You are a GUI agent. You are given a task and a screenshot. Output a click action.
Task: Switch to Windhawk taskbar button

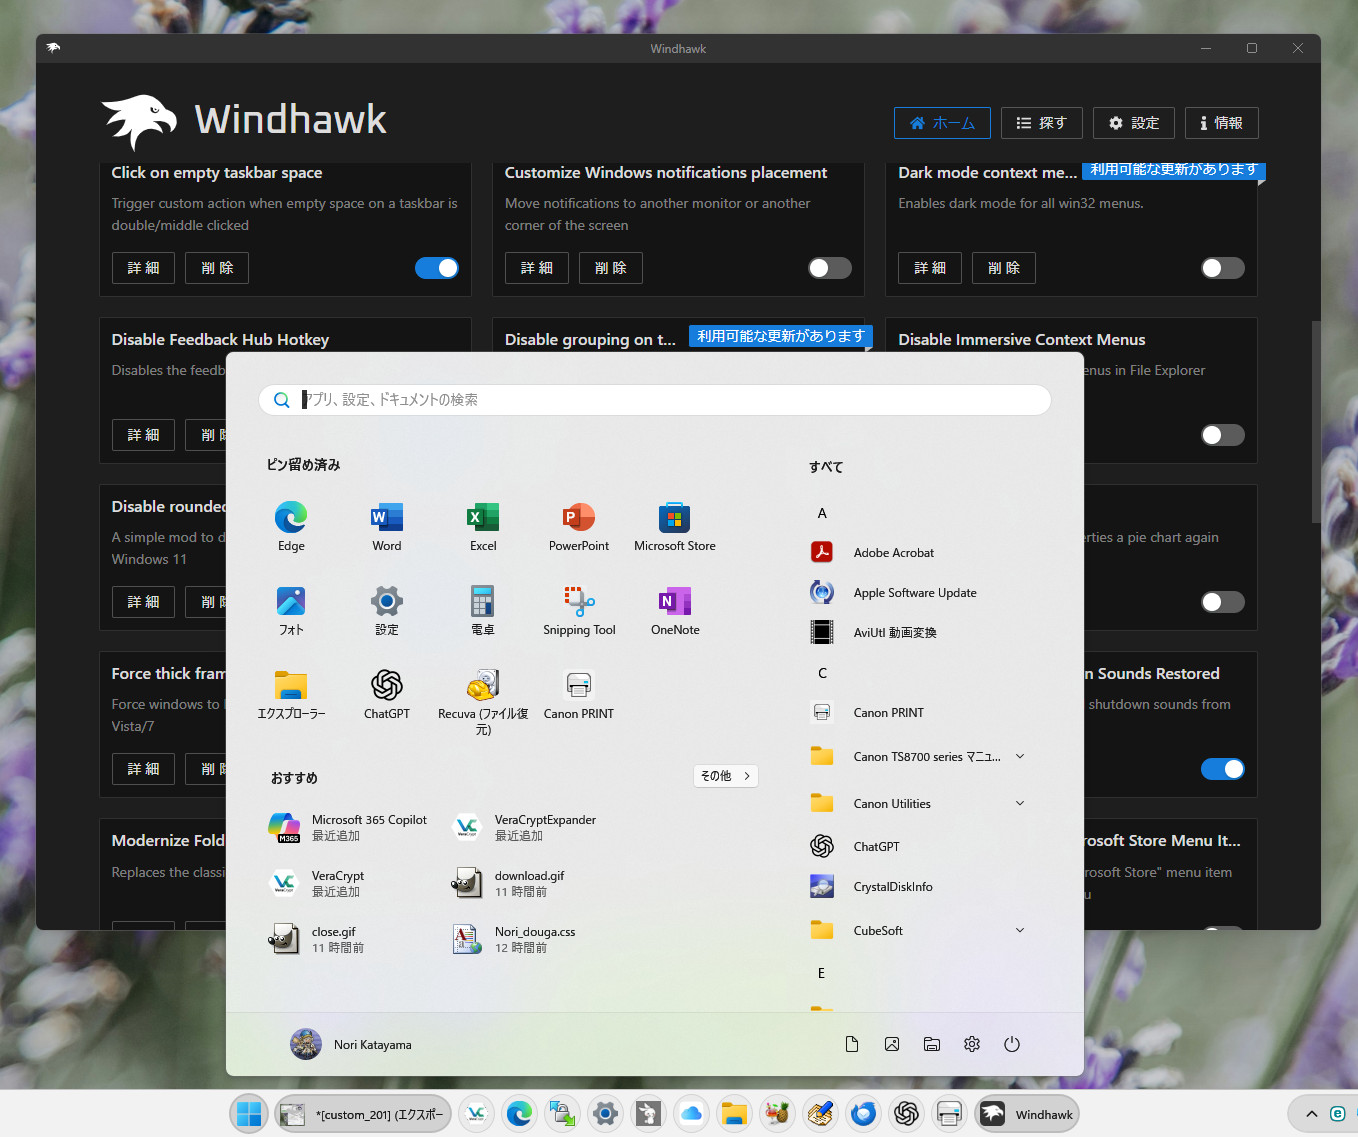[x=1027, y=1114]
